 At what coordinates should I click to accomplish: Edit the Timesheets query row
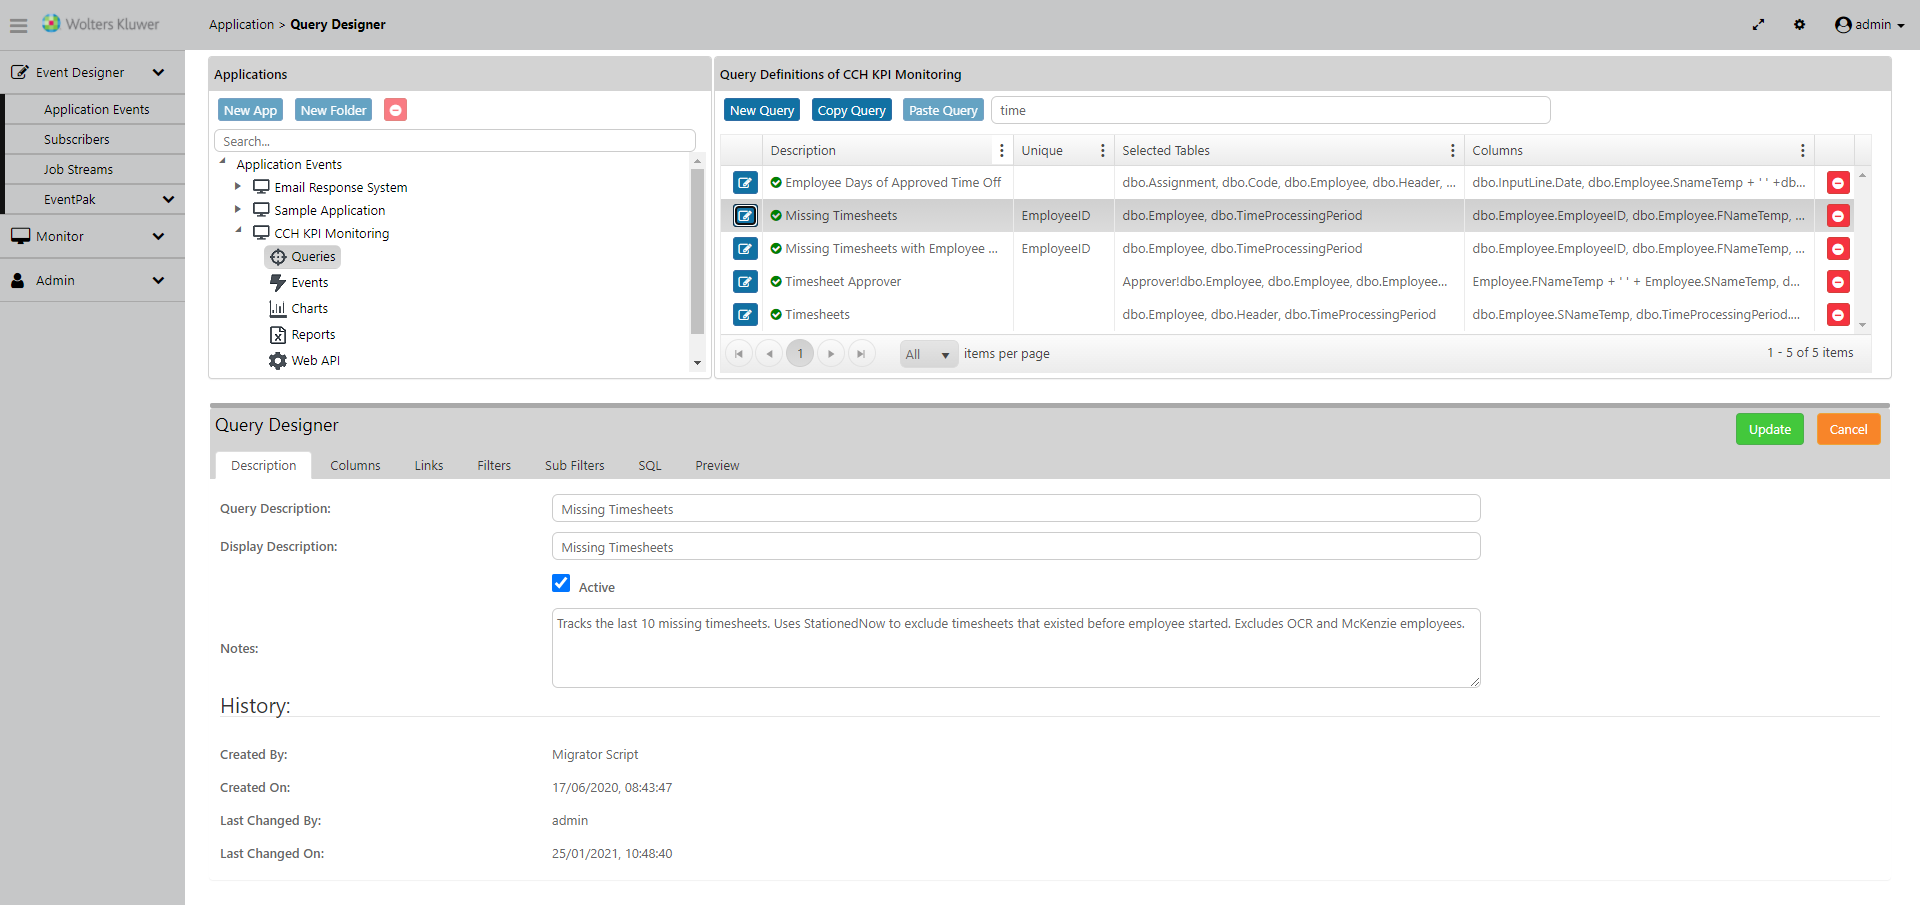click(745, 315)
